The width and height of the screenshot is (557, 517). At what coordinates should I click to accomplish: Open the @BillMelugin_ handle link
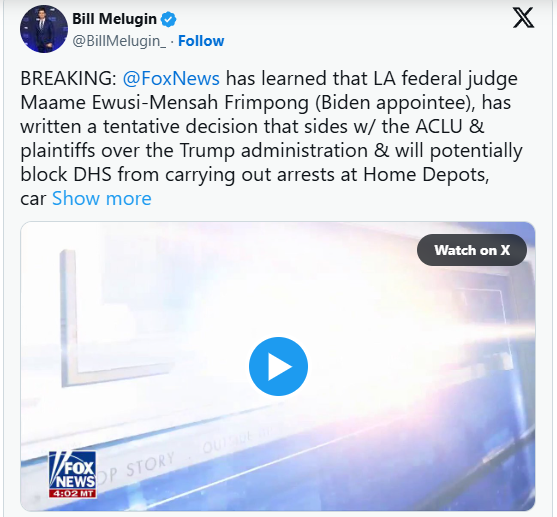point(119,41)
